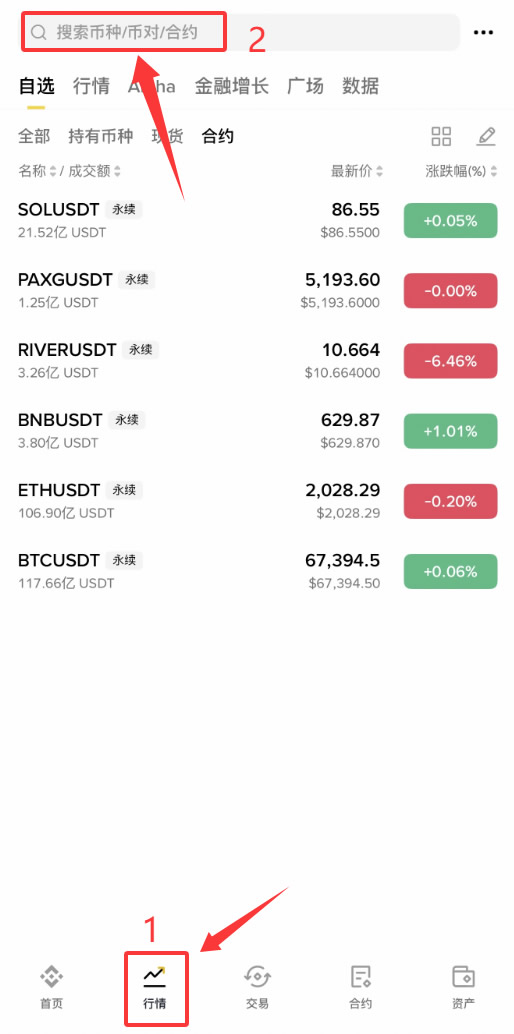This screenshot has height=1034, width=514.
Task: Open the 合约 futures icon in bottom bar
Action: pyautogui.click(x=360, y=977)
